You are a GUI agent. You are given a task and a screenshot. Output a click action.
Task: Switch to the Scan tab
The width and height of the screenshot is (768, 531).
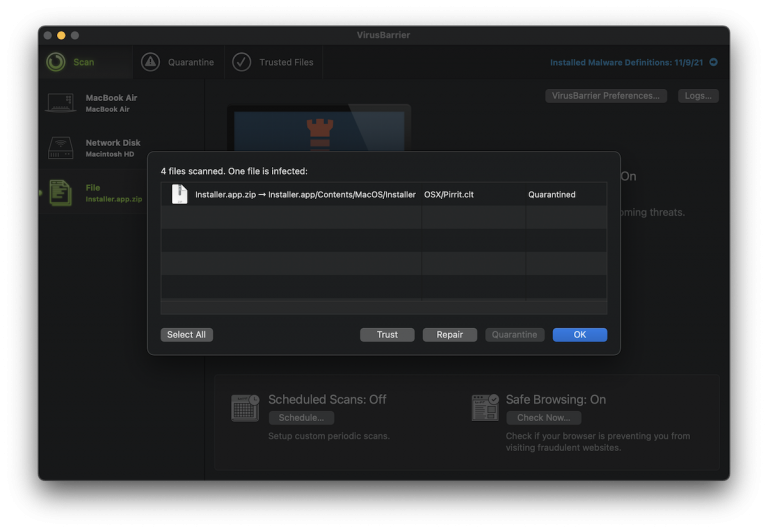pos(86,62)
